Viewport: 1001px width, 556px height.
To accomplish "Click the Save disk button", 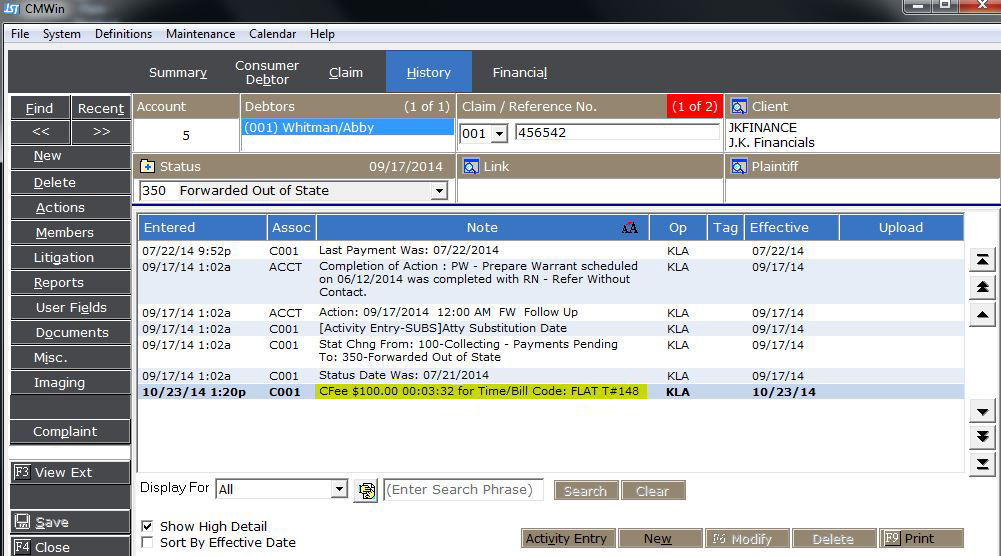I will click(70, 522).
